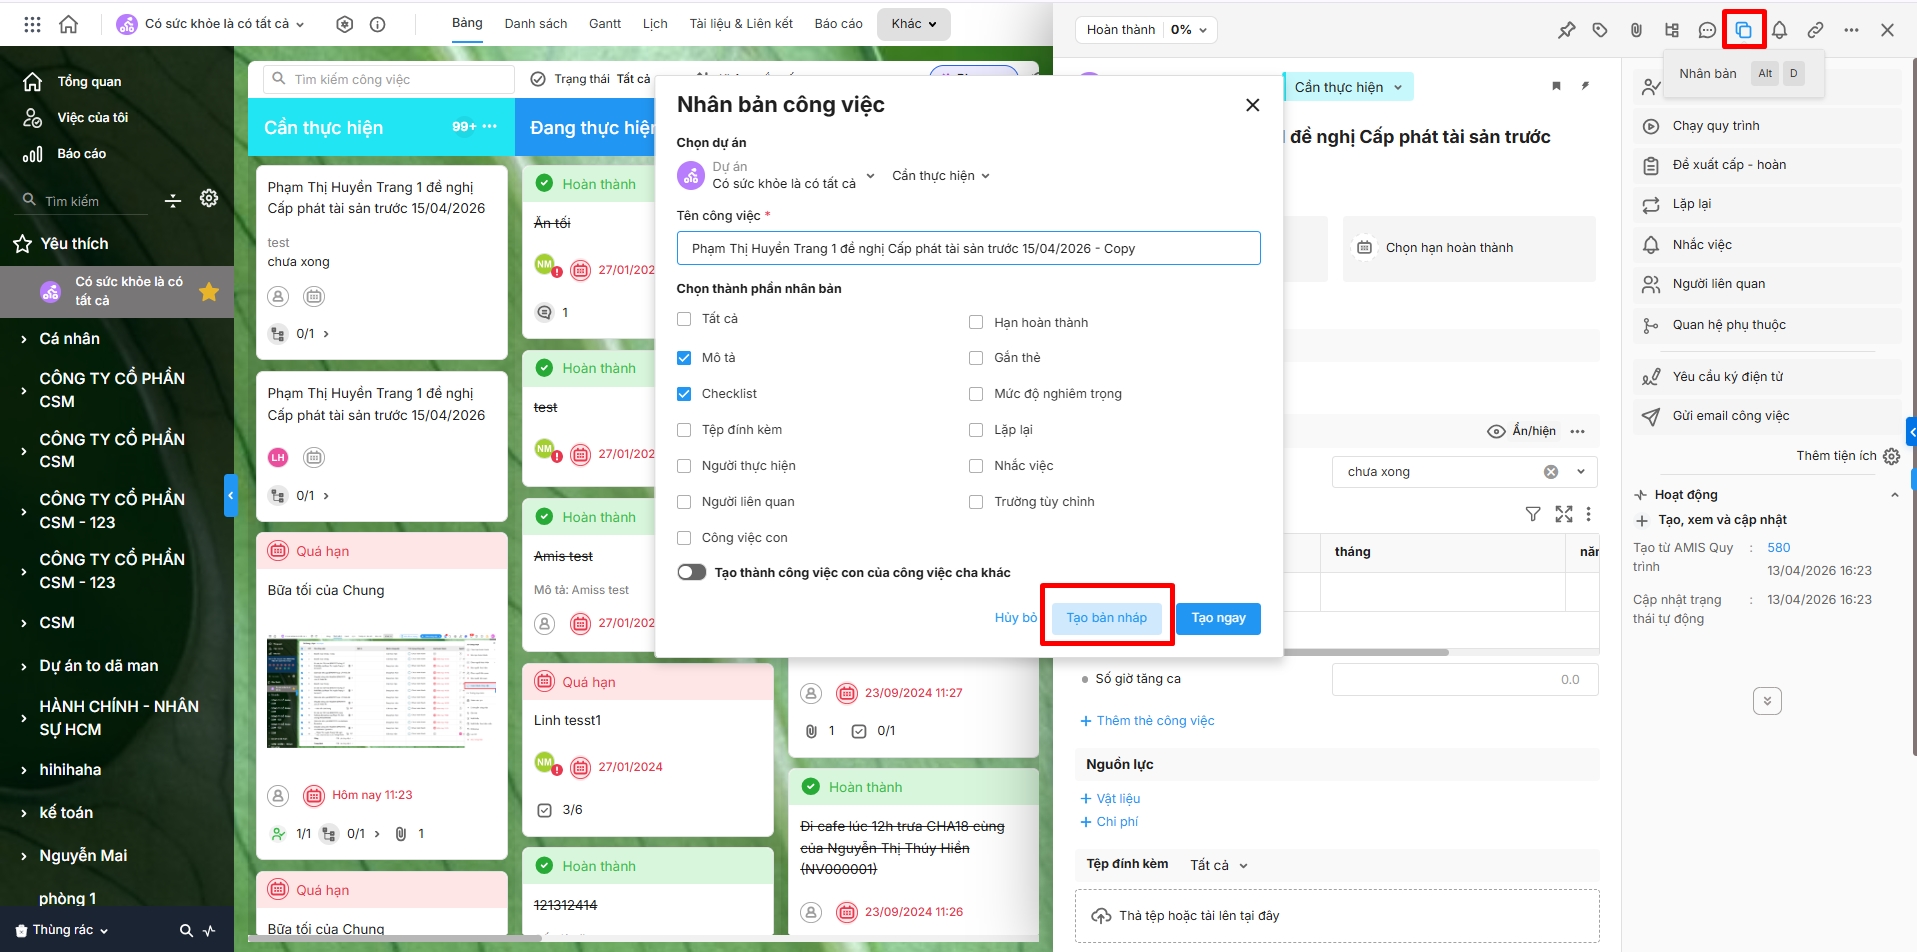The height and width of the screenshot is (952, 1917).
Task: Open Thêm tiện ích settings gear
Action: coord(1891,456)
